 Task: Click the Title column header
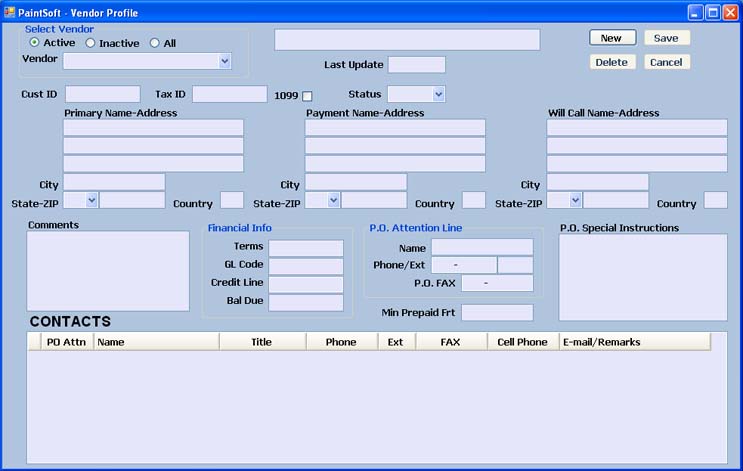pyautogui.click(x=263, y=342)
